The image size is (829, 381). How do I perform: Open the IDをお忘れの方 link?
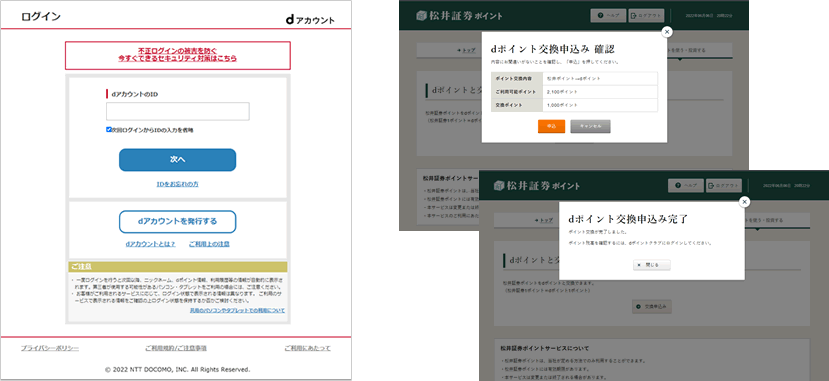click(x=178, y=184)
